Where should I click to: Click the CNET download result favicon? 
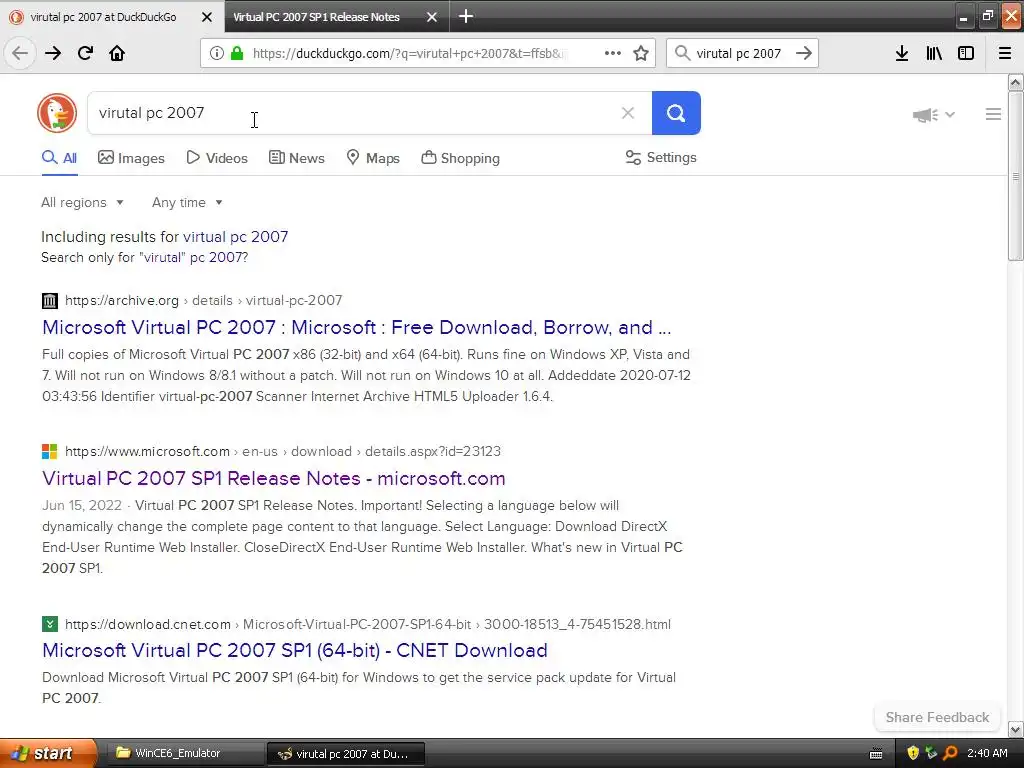point(50,624)
